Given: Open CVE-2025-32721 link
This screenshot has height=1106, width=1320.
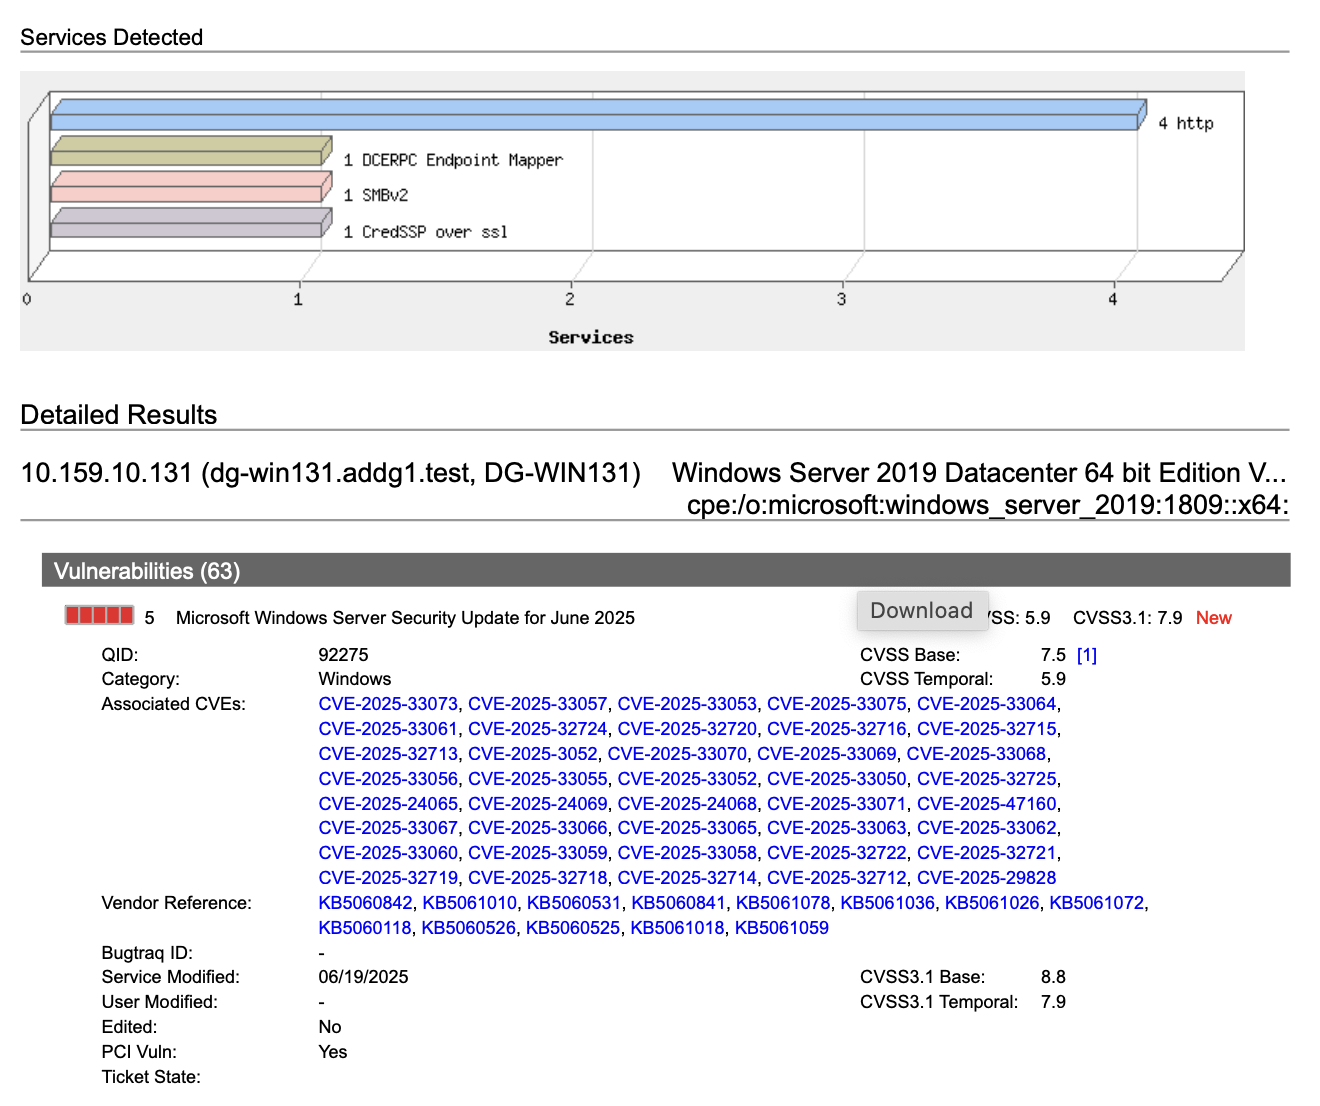Looking at the screenshot, I should 987,853.
